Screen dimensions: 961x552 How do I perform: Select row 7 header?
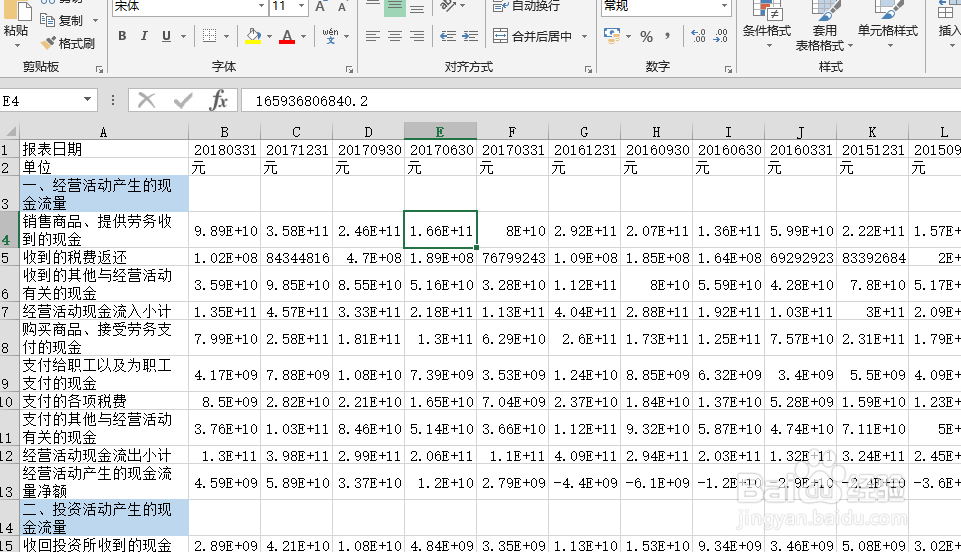point(9,311)
